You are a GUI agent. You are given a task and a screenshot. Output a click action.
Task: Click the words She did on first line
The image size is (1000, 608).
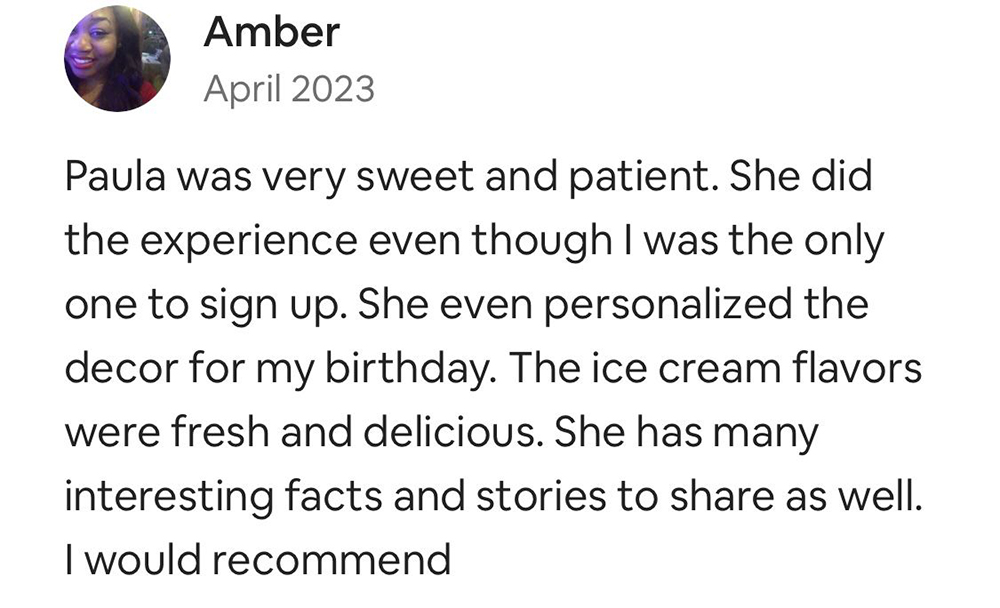pyautogui.click(x=800, y=176)
